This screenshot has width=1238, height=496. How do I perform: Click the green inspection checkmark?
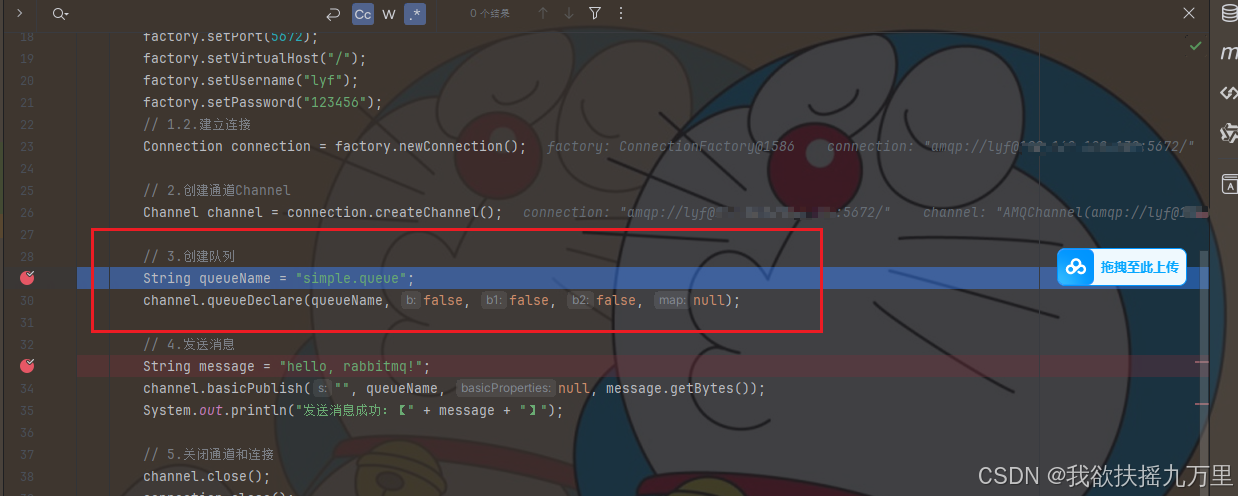pos(1195,46)
